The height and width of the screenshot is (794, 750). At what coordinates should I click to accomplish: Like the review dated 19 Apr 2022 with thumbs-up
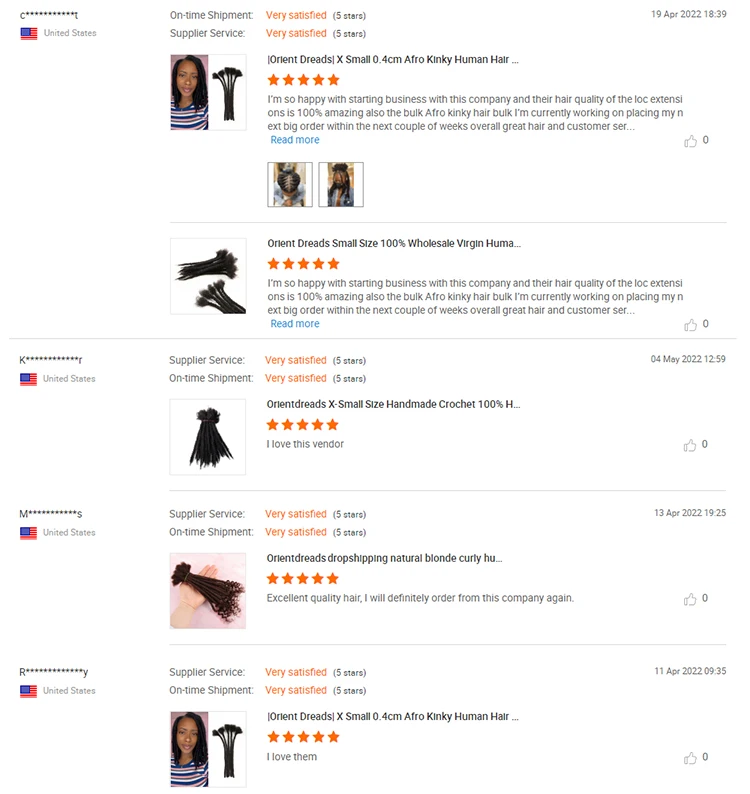point(690,141)
